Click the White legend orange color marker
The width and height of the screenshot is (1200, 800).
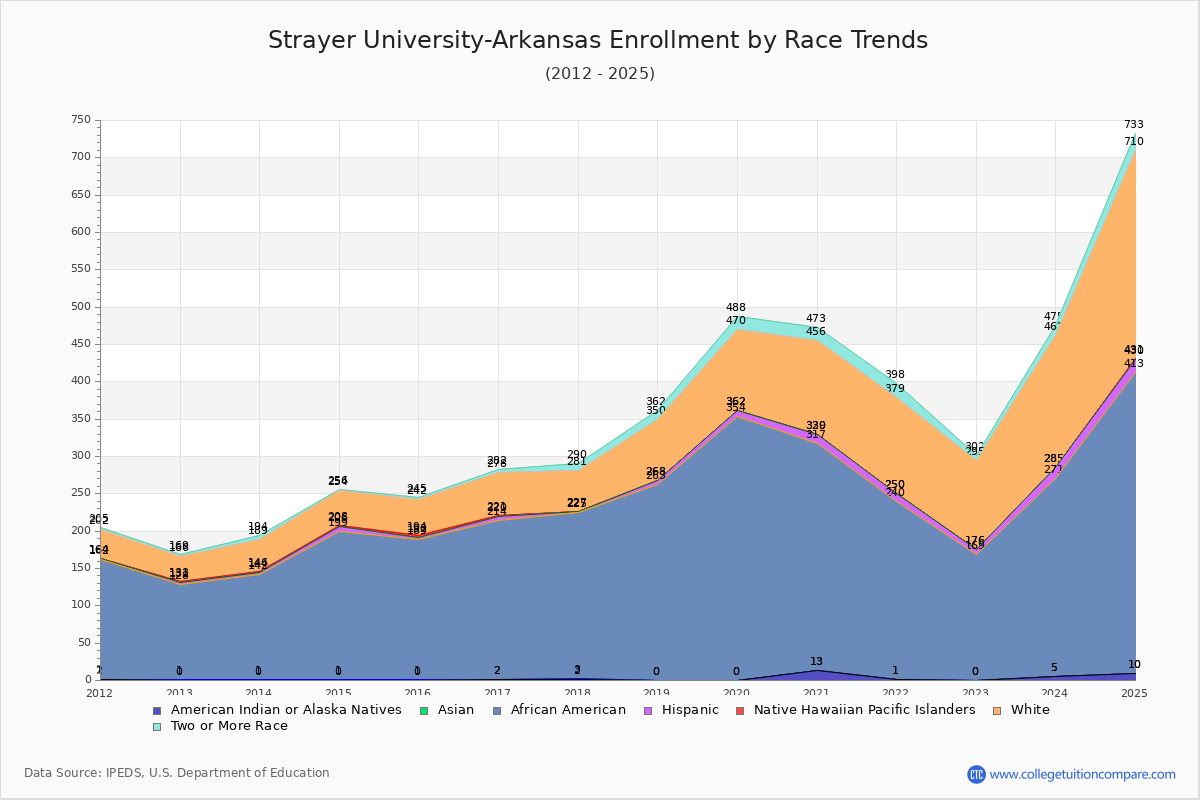tap(995, 710)
